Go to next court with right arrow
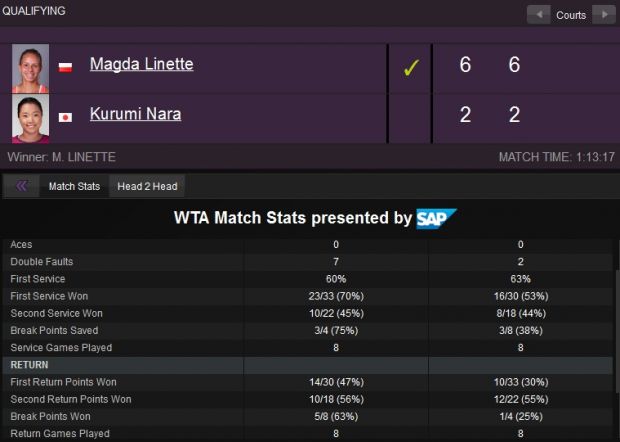Image resolution: width=620 pixels, height=442 pixels. [604, 15]
